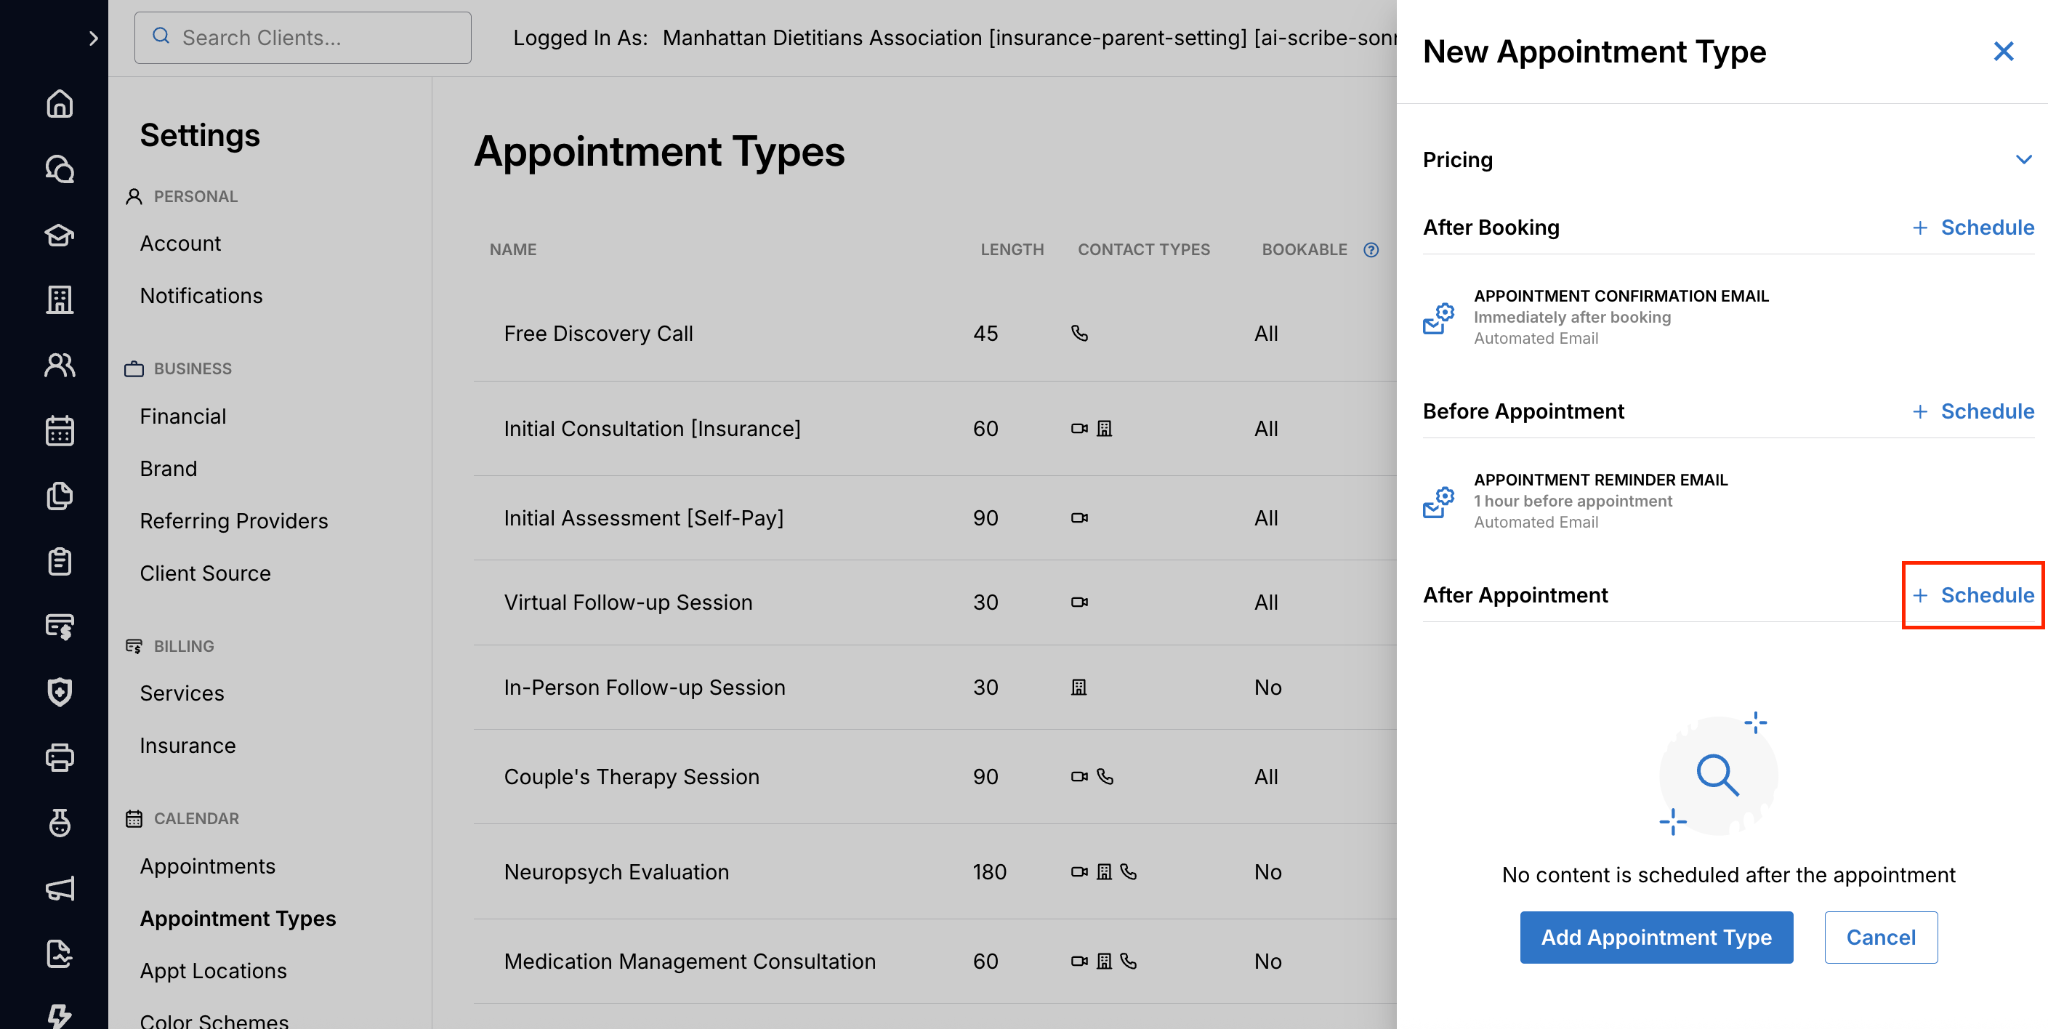The image size is (2048, 1029).
Task: Open Appt Locations settings
Action: pyautogui.click(x=213, y=971)
